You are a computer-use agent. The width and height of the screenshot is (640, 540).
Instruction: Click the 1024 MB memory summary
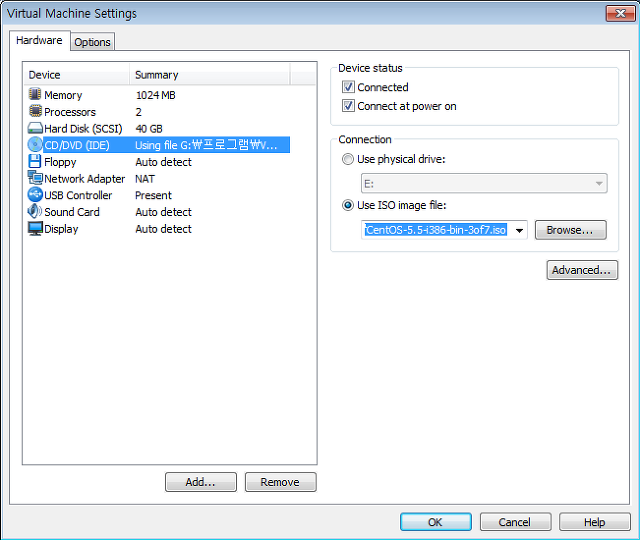156,95
